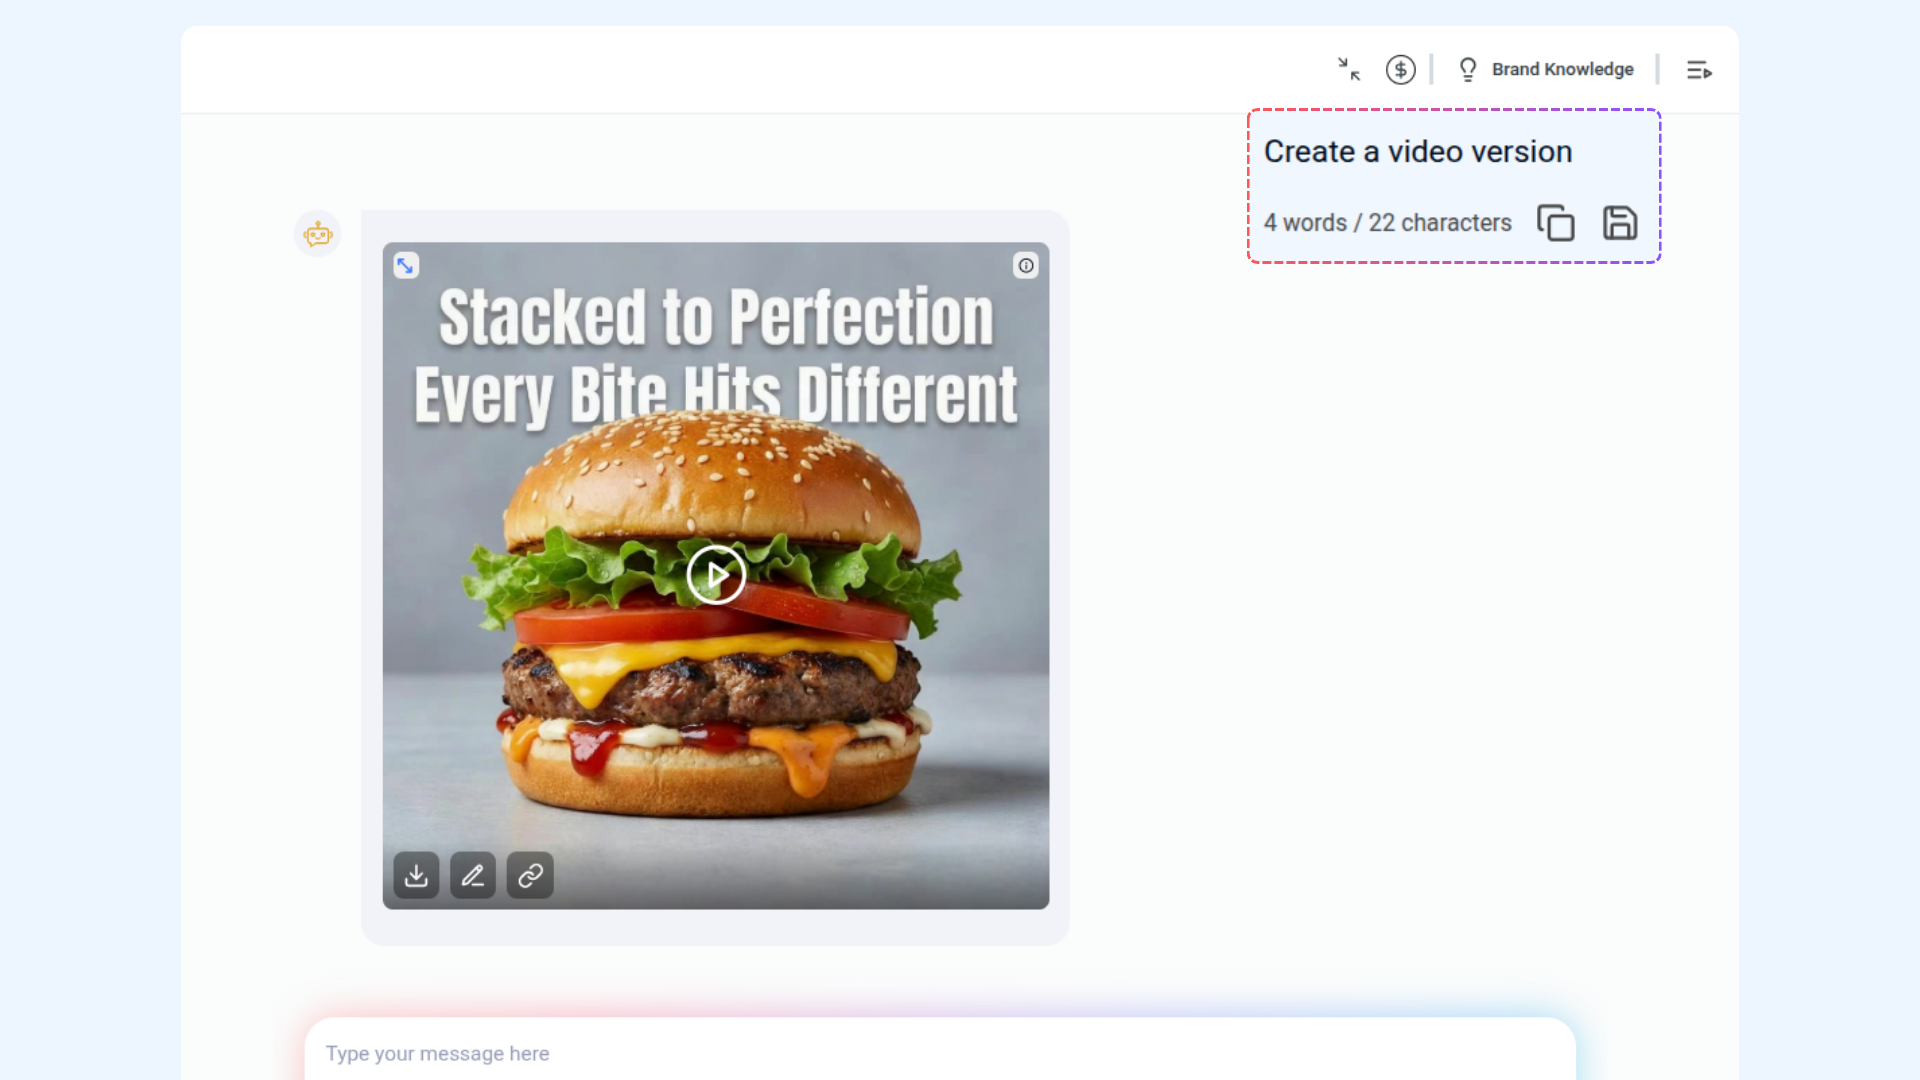Click the 'Stacked to Perfection' headline
1920x1080 pixels.
point(716,318)
